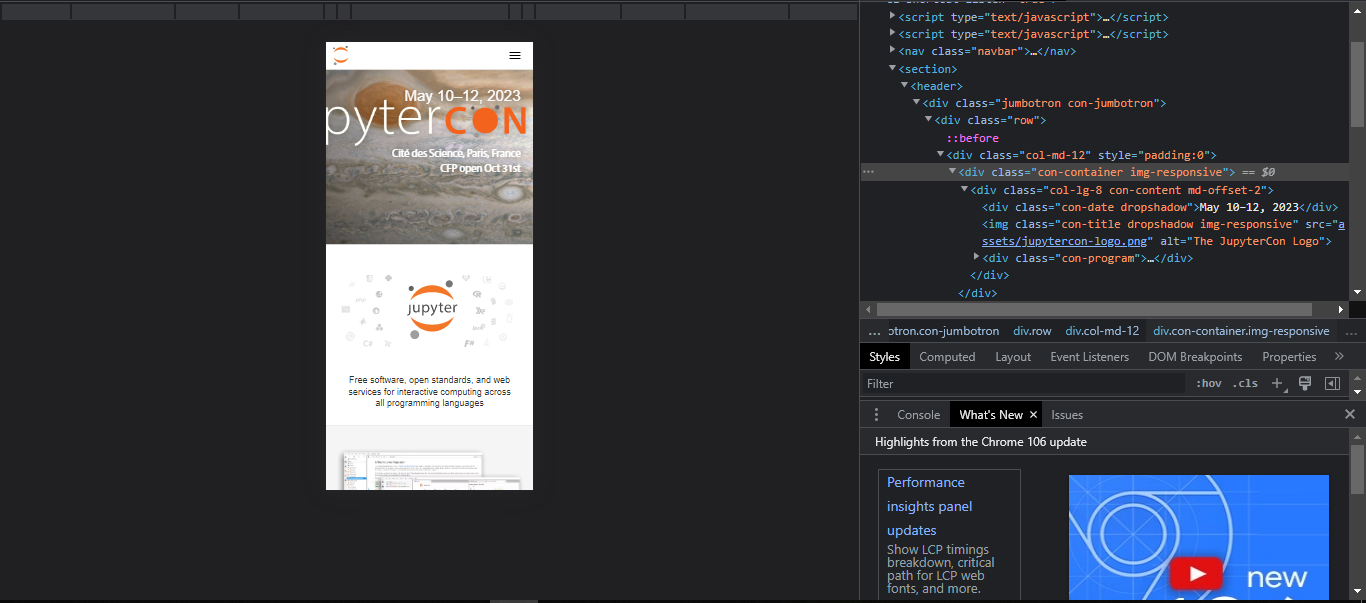This screenshot has height=603, width=1366.
Task: Expand the con-program div node
Action: coord(977,257)
